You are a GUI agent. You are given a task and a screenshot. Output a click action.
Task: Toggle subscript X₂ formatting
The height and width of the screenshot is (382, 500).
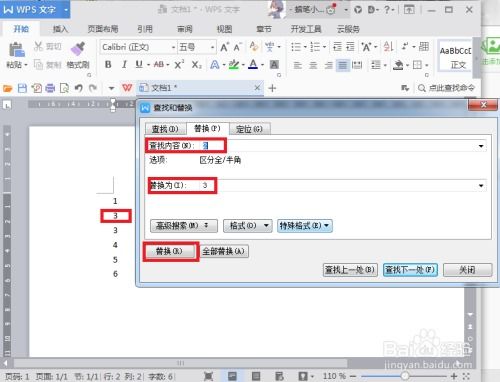click(196, 64)
